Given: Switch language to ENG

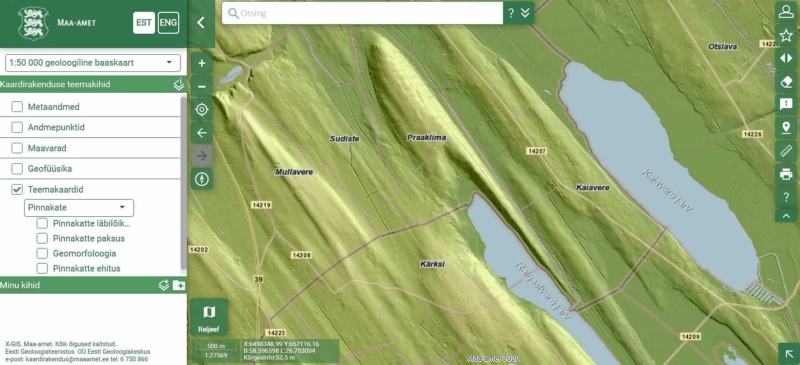Looking at the screenshot, I should [168, 23].
